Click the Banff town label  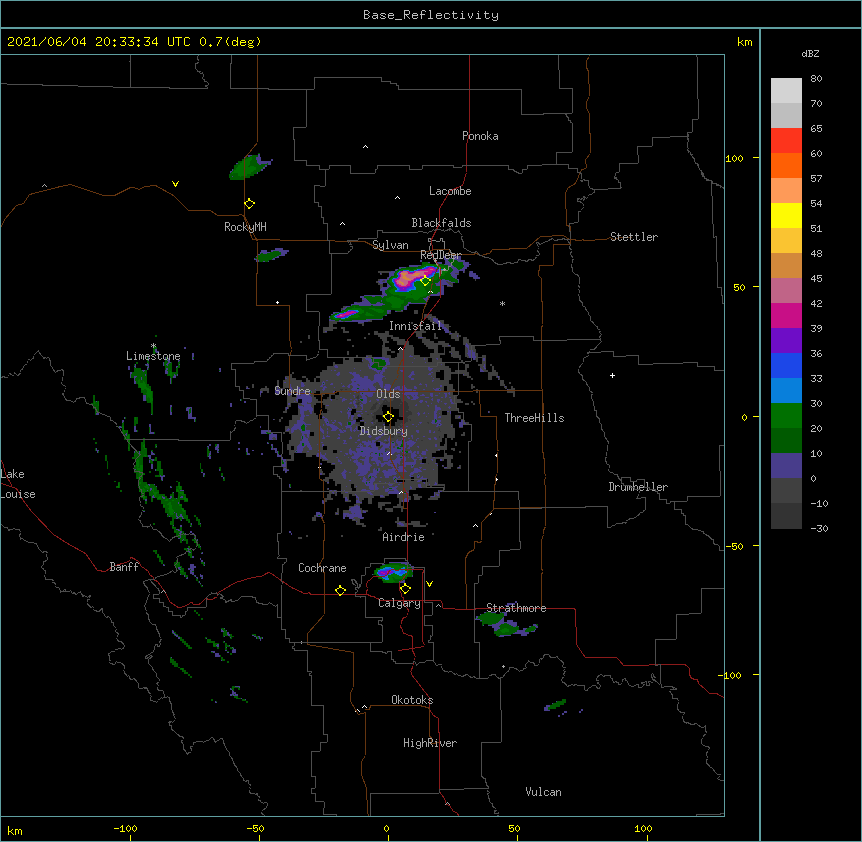(124, 567)
